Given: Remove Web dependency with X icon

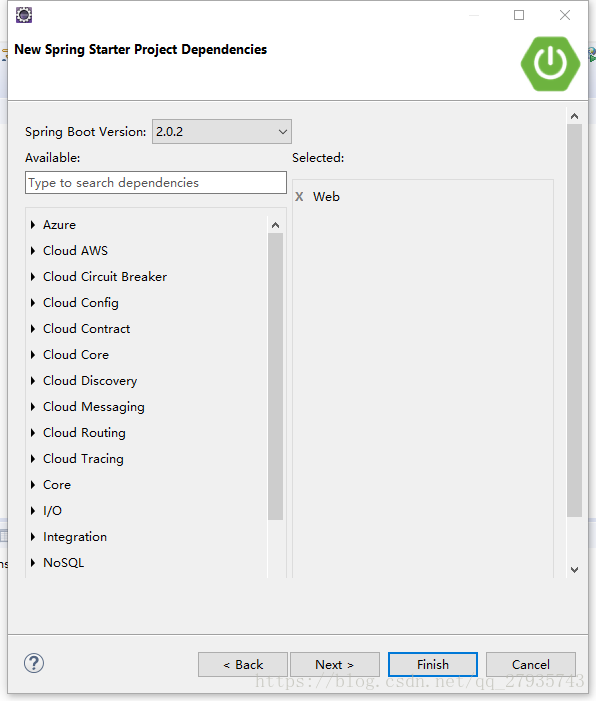Looking at the screenshot, I should [299, 197].
